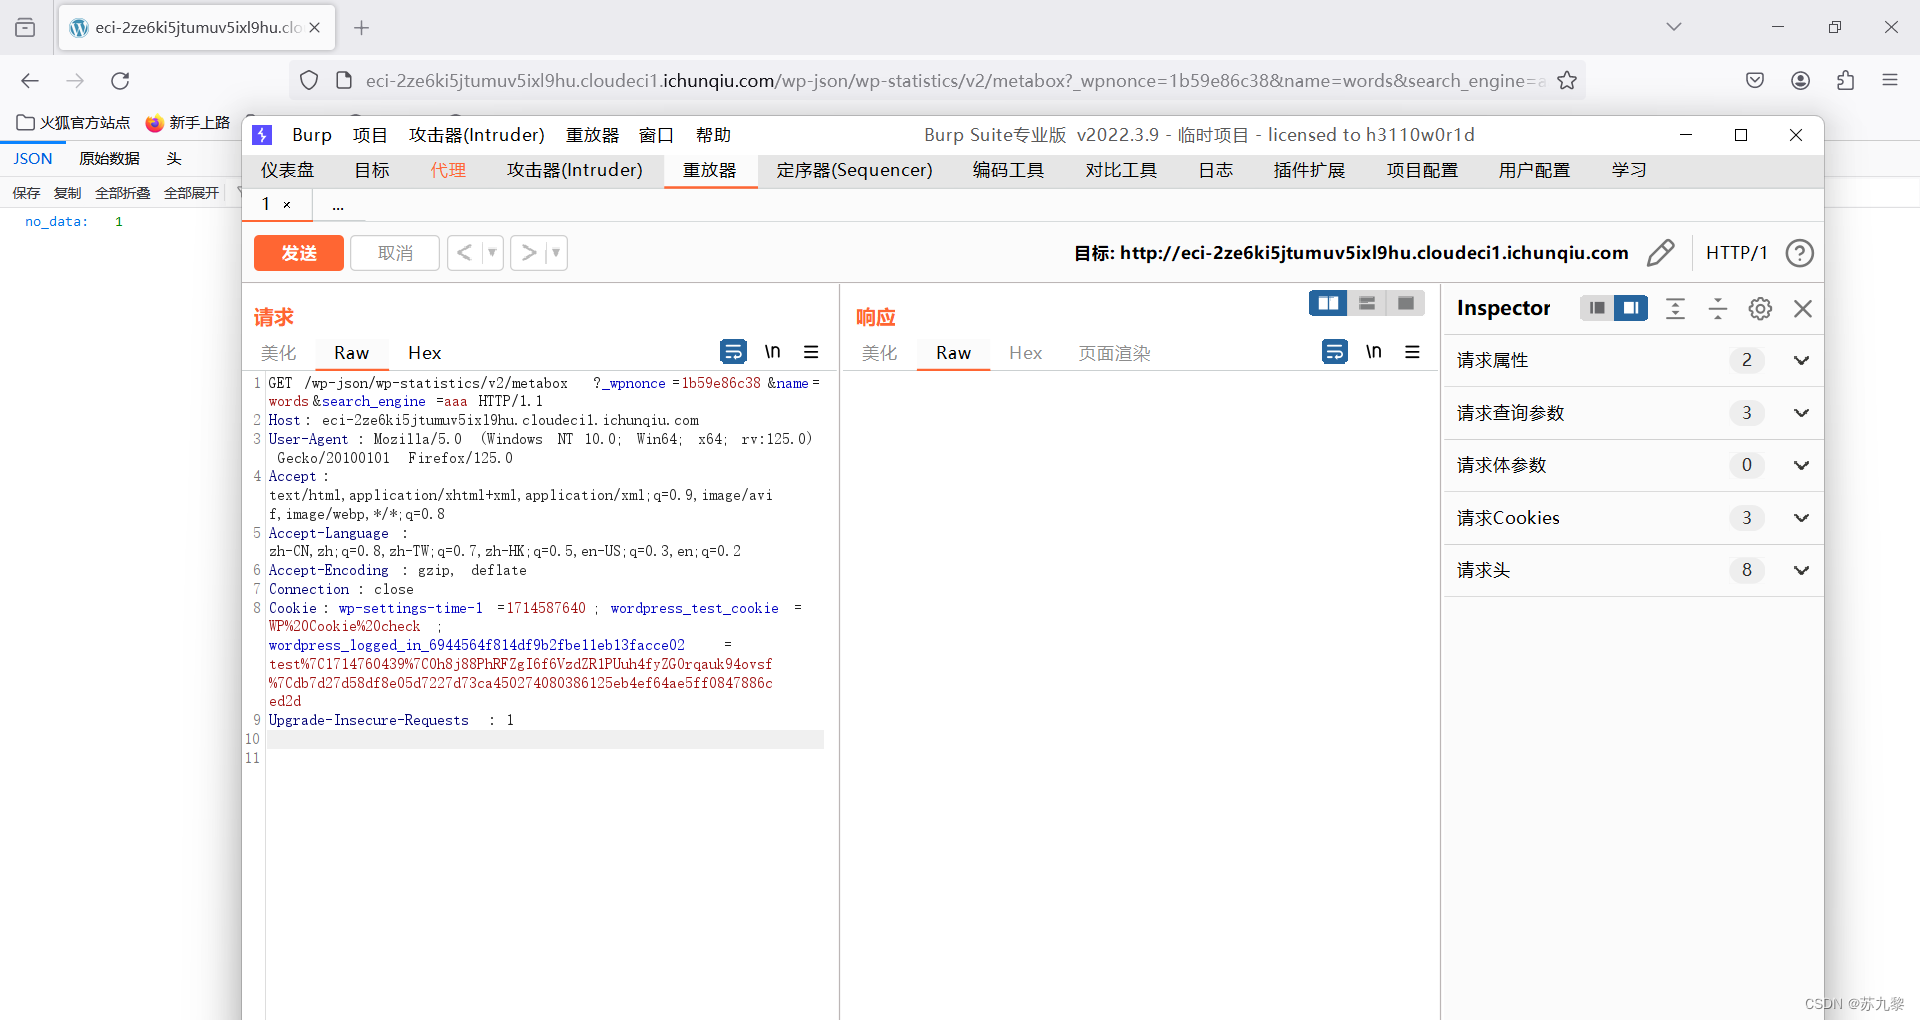1920x1020 pixels.
Task: Open Inspector settings gear
Action: [1760, 308]
